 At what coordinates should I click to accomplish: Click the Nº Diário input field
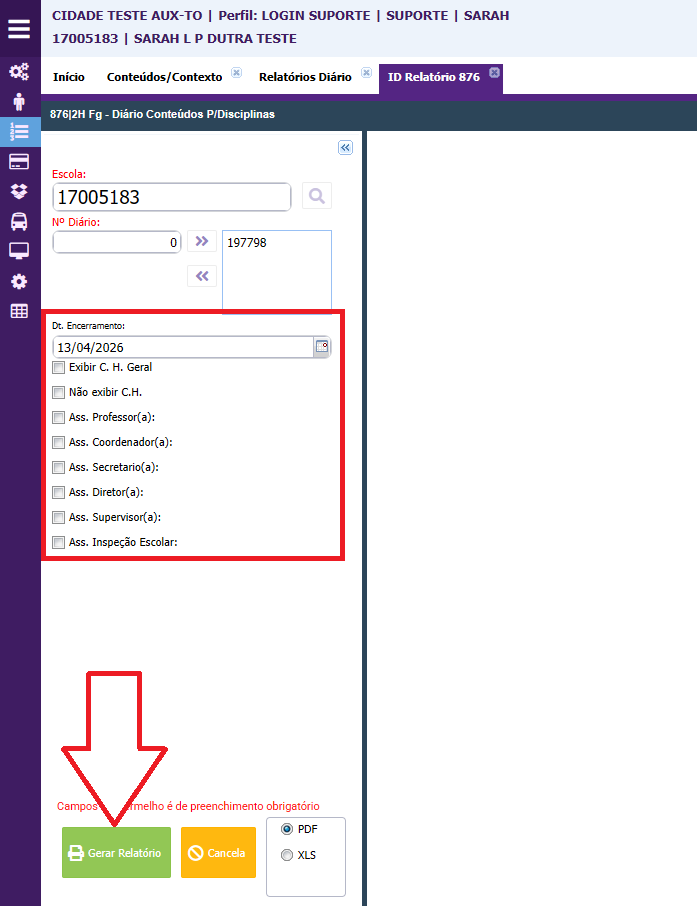pos(116,242)
